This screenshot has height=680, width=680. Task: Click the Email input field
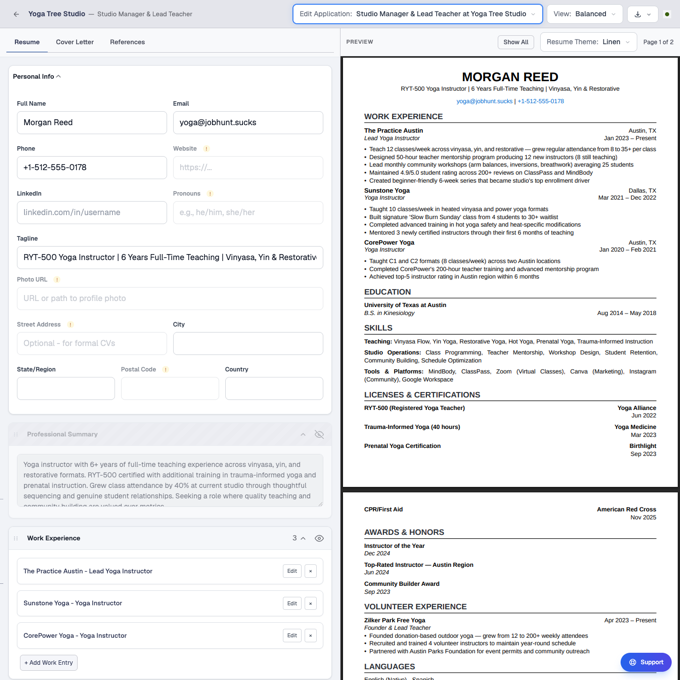coord(248,122)
